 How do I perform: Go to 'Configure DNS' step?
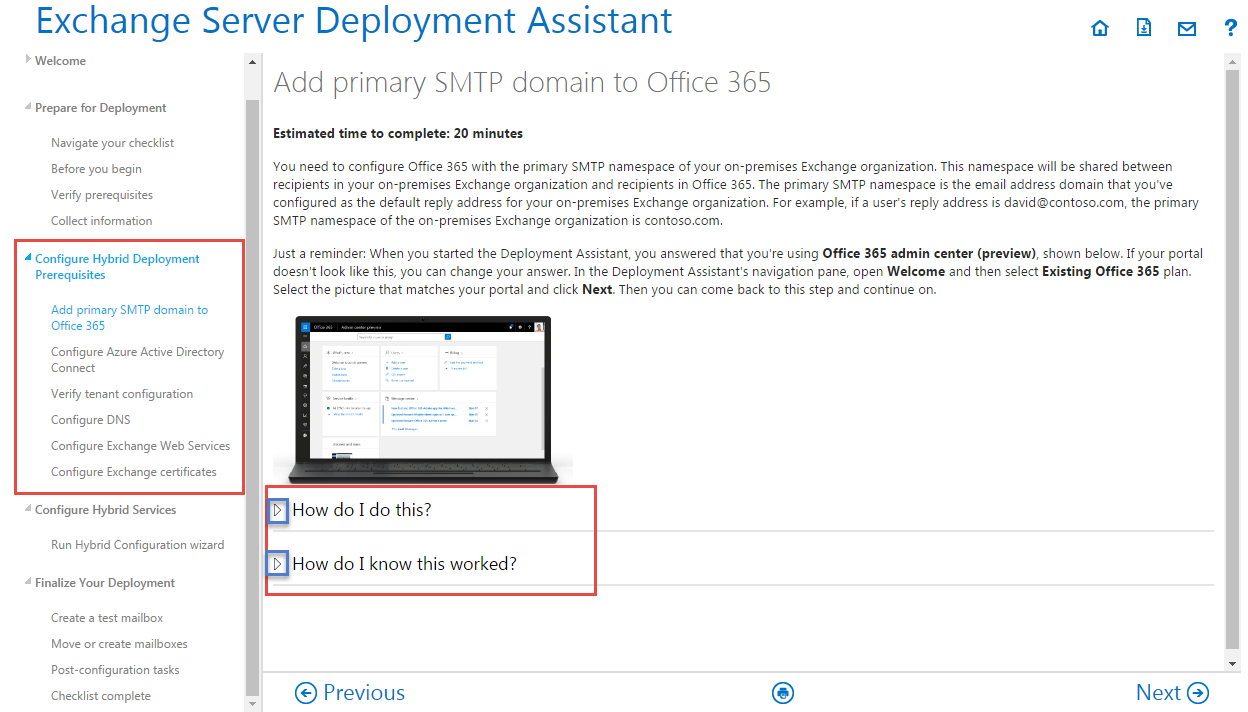[90, 420]
